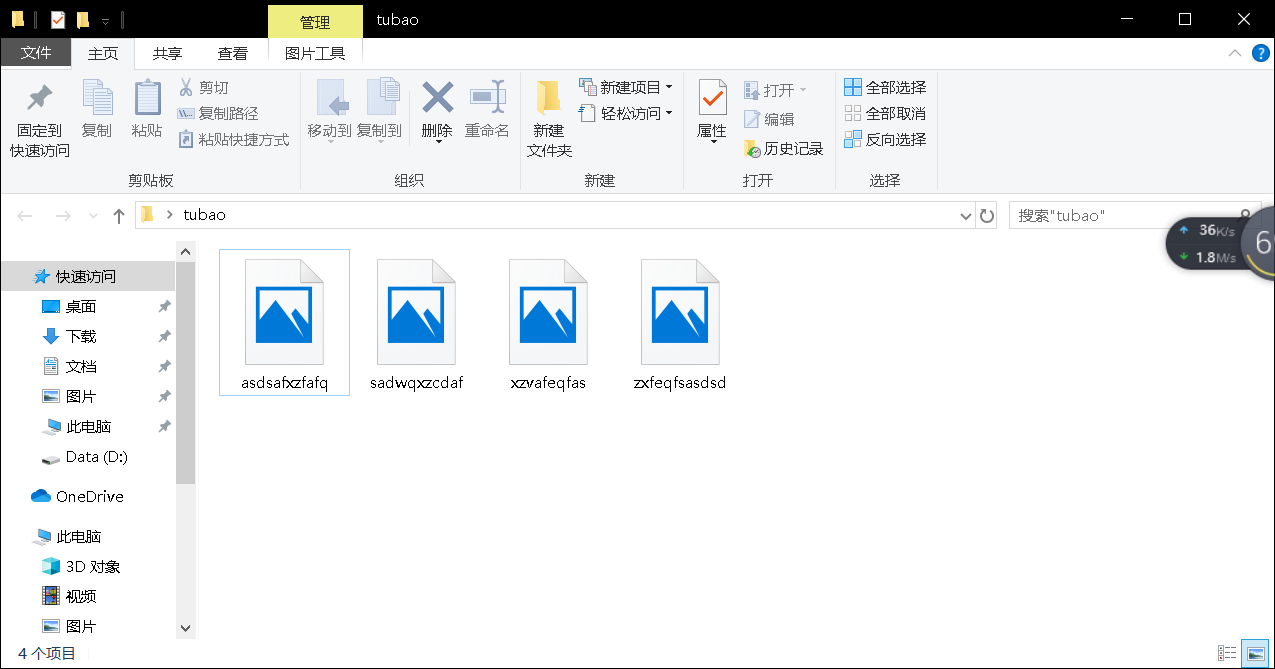Switch to the 查看 ribbon tab

(232, 52)
